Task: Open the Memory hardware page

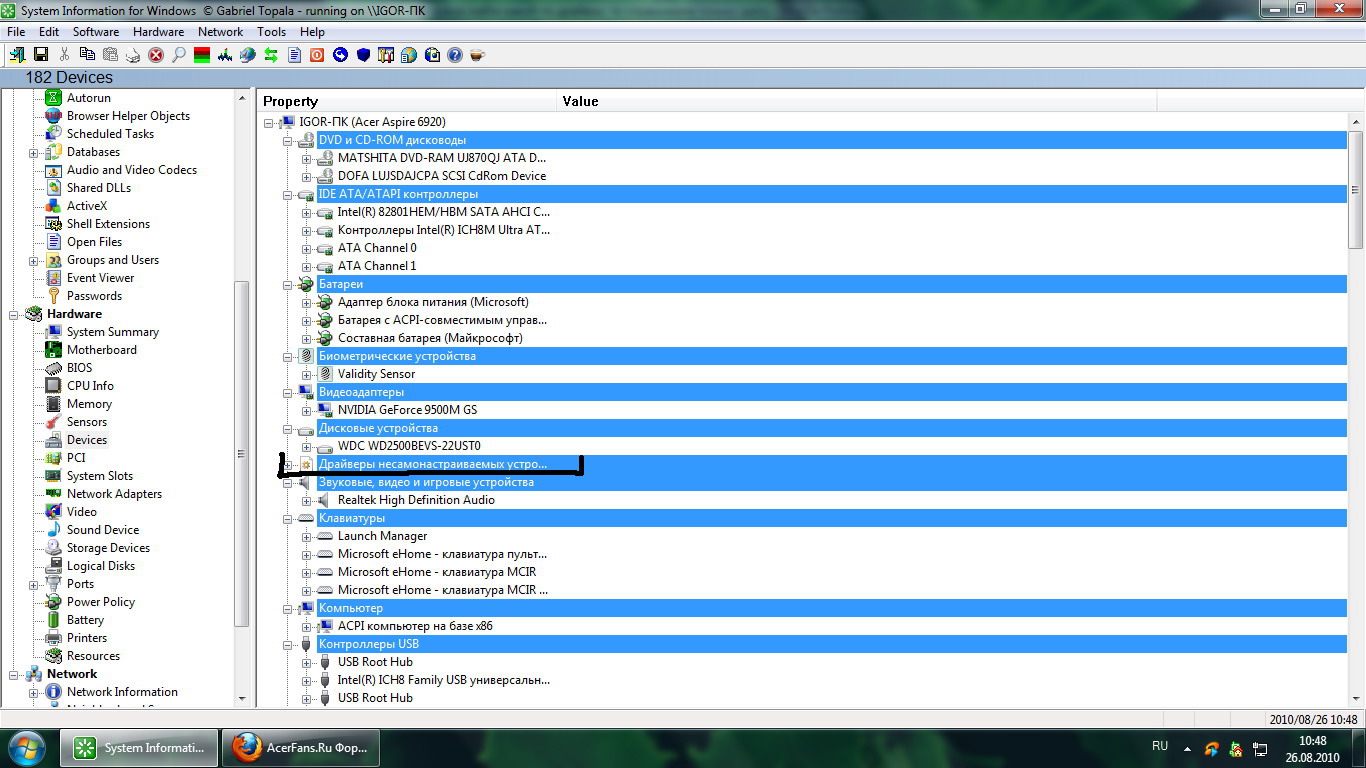Action: click(x=89, y=404)
